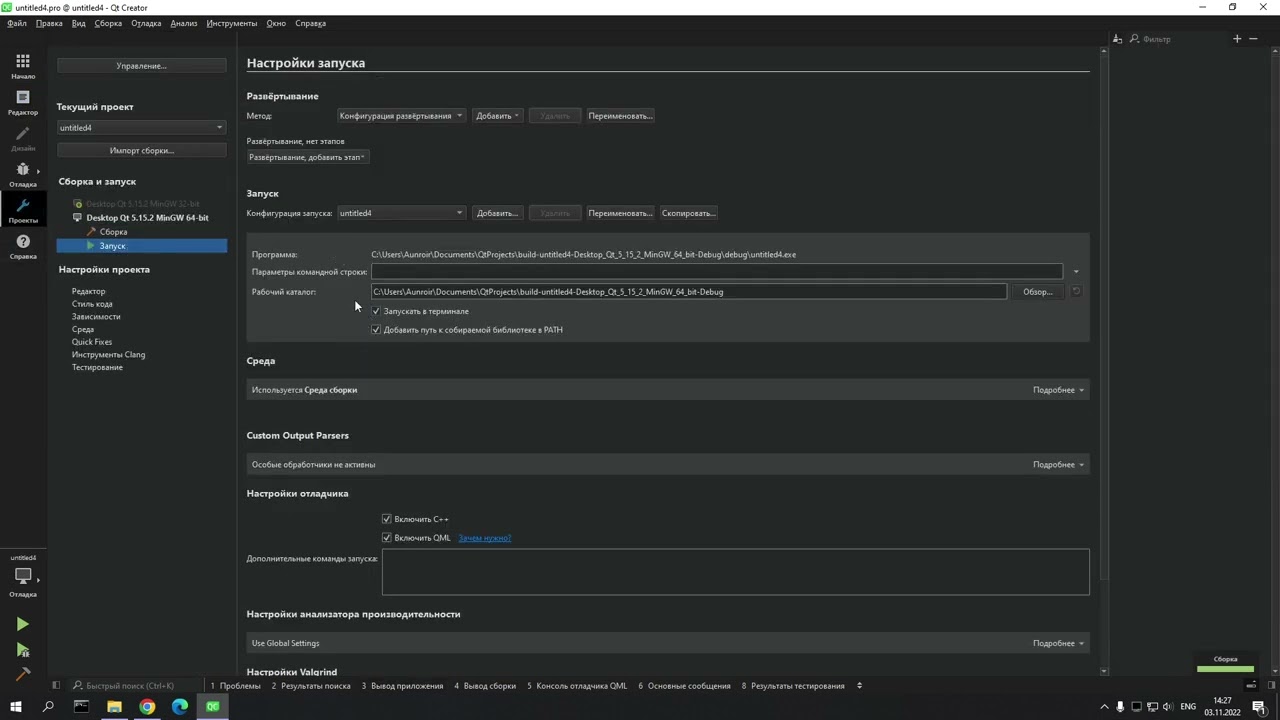The height and width of the screenshot is (720, 1280).
Task: Open run configuration untitled4 combo box
Action: [x=401, y=213]
